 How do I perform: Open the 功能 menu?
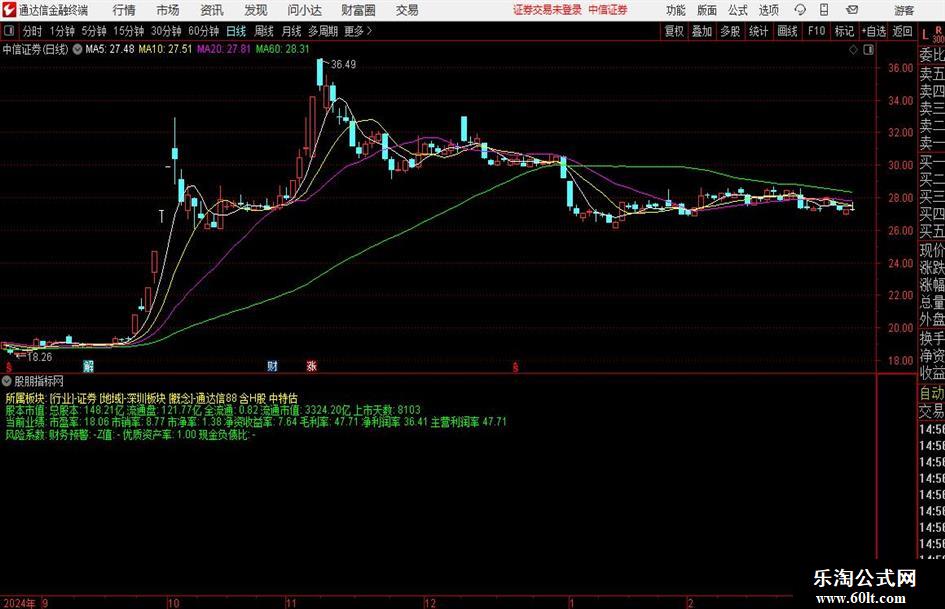point(676,10)
